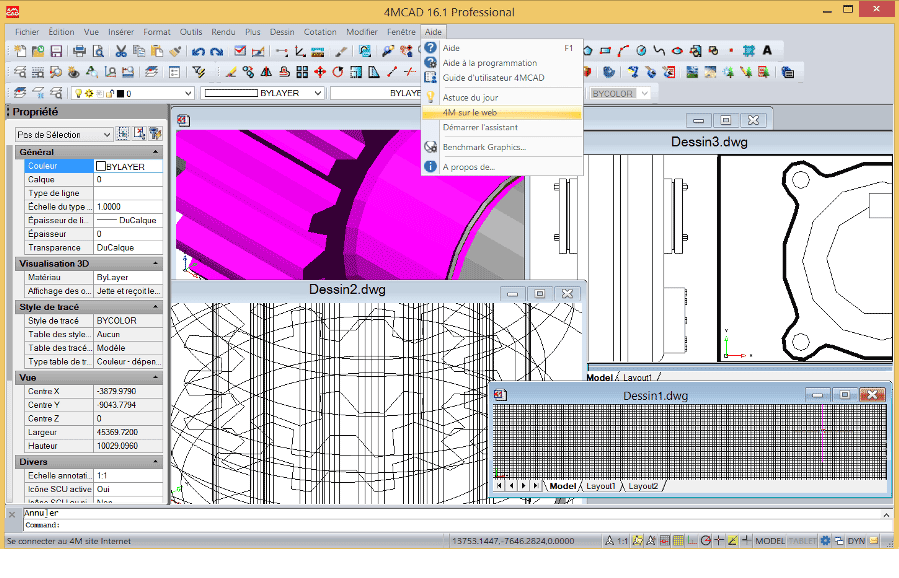Click the Undo arrow icon
This screenshot has width=899, height=578.
[x=198, y=51]
